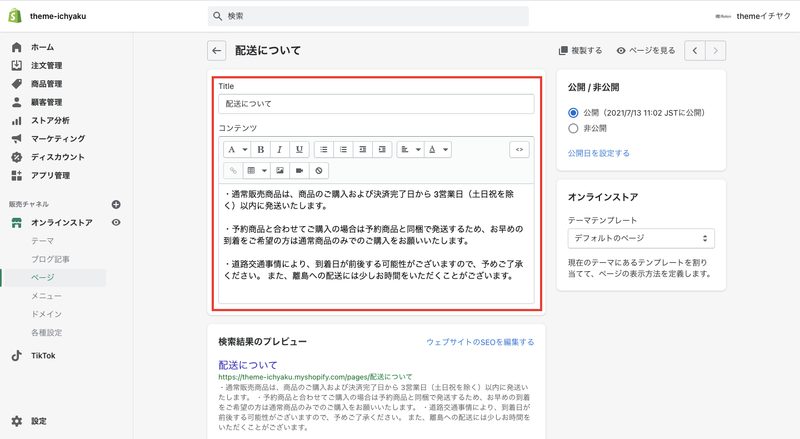Viewport: 800px width, 439px height.
Task: View online store via eye icon
Action: click(116, 222)
